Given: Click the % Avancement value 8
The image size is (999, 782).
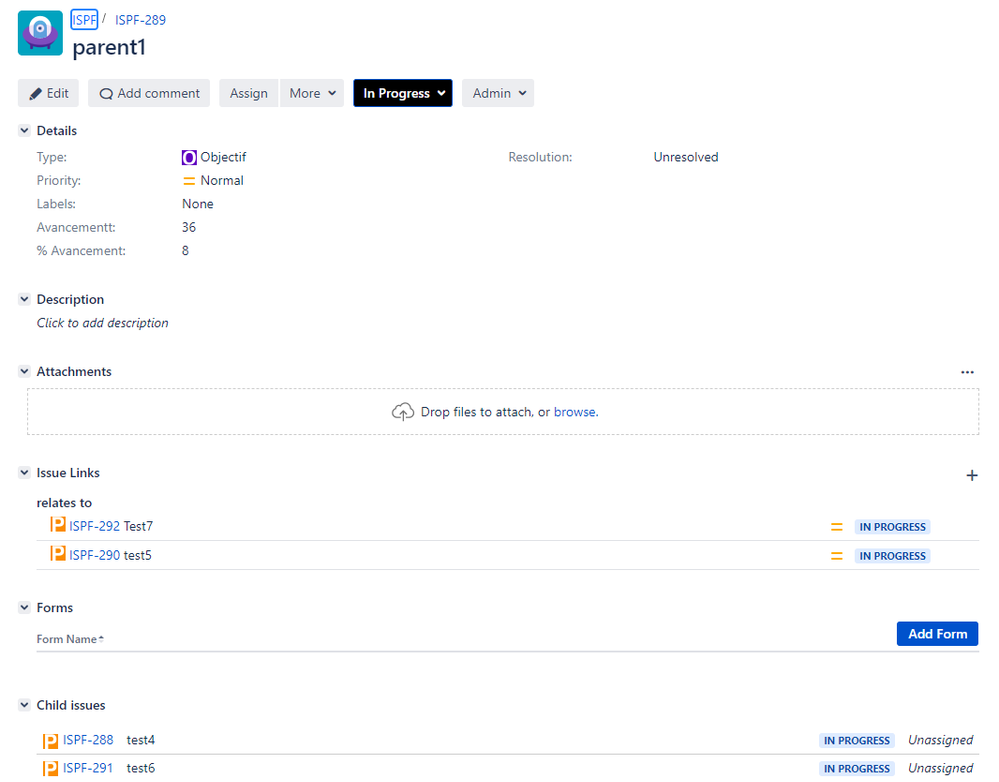Looking at the screenshot, I should [185, 251].
